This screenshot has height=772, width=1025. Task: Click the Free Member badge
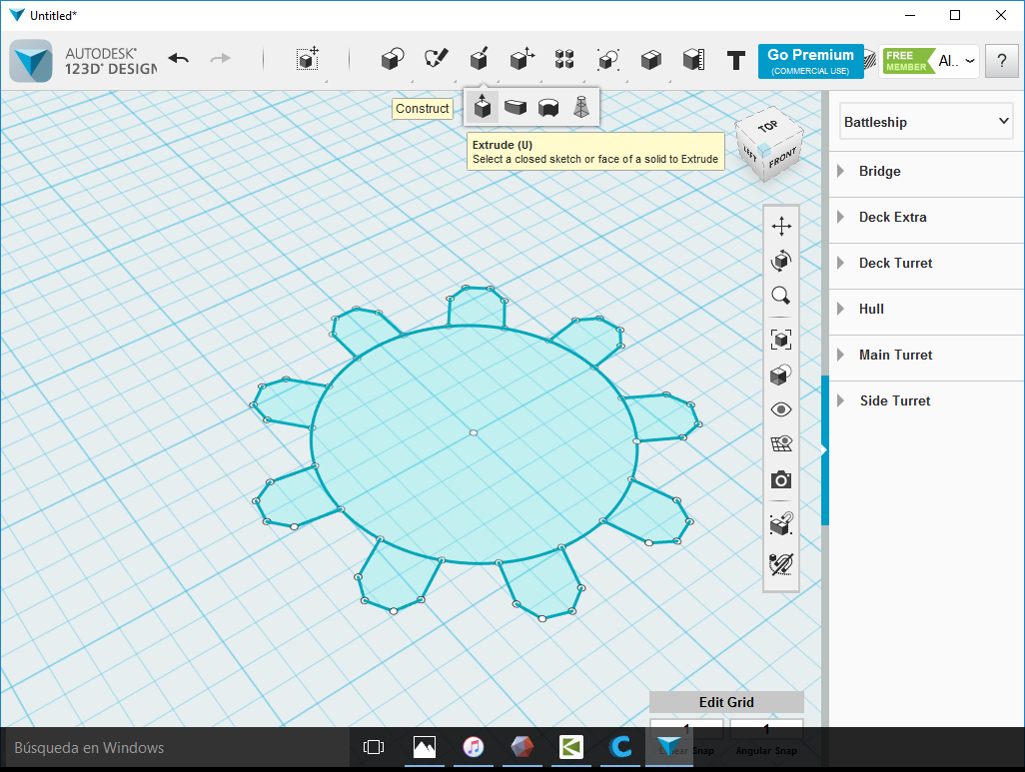(x=908, y=61)
